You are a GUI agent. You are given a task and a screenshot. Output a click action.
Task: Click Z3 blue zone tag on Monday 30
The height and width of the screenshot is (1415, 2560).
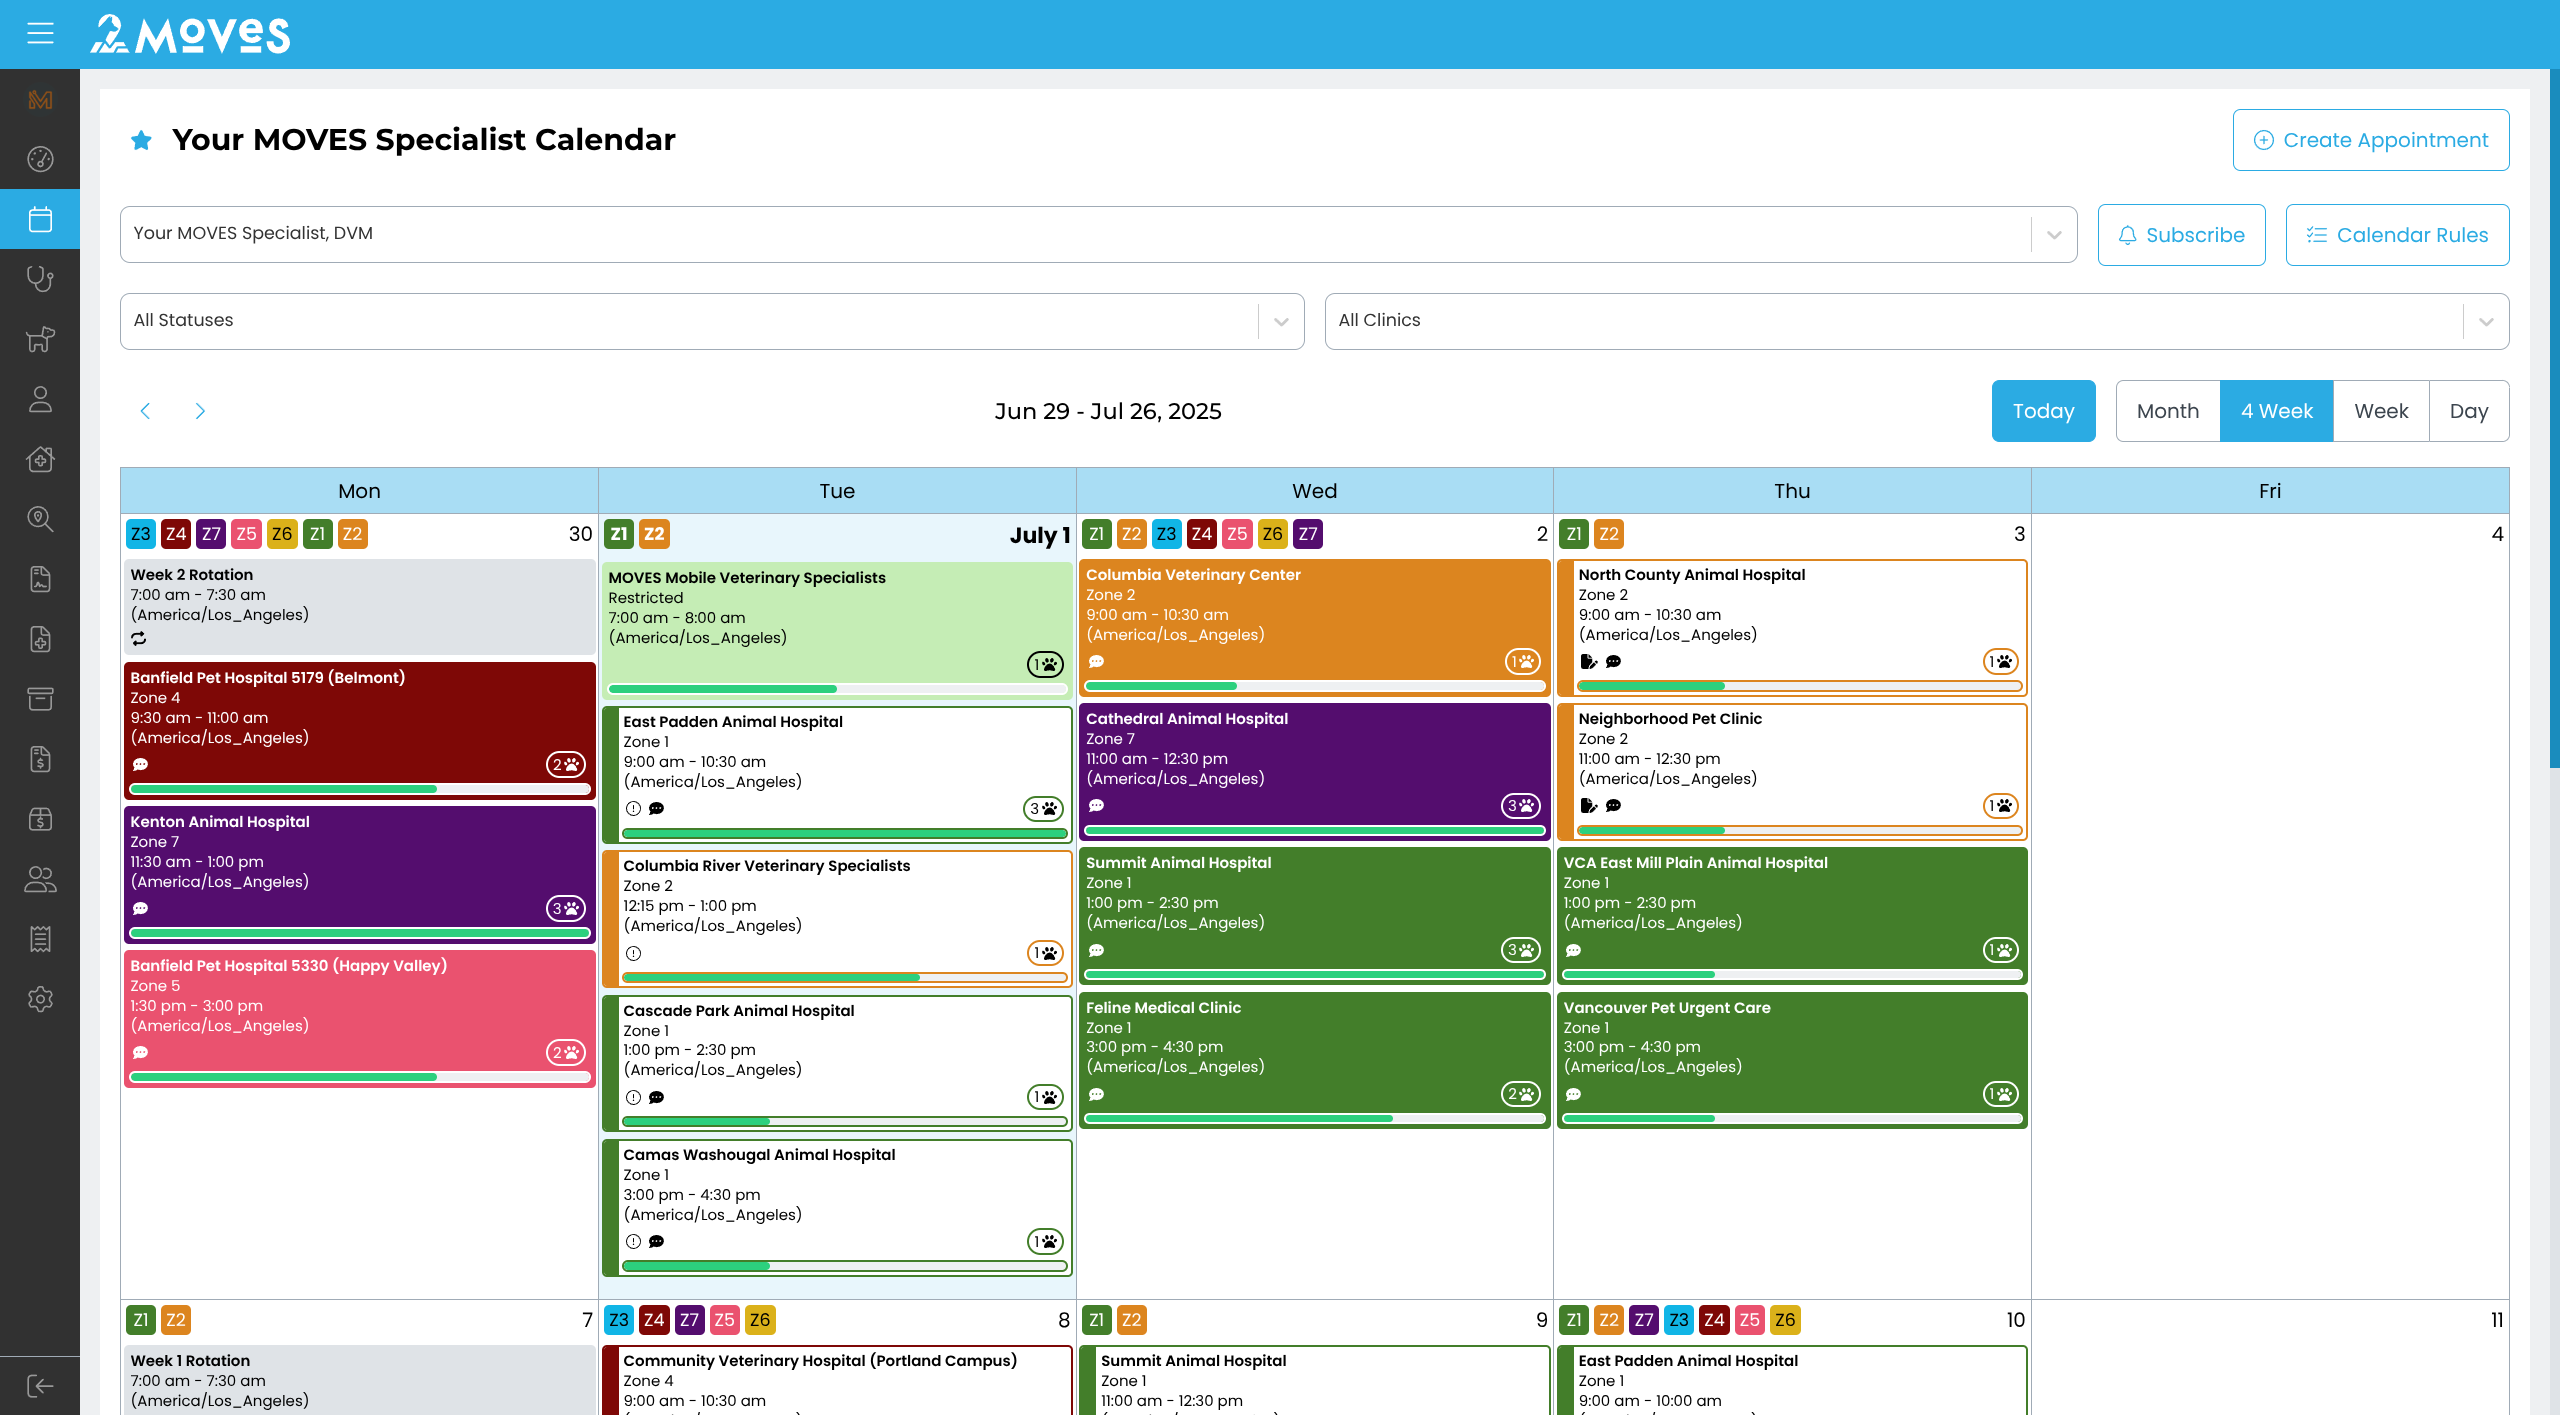141,534
